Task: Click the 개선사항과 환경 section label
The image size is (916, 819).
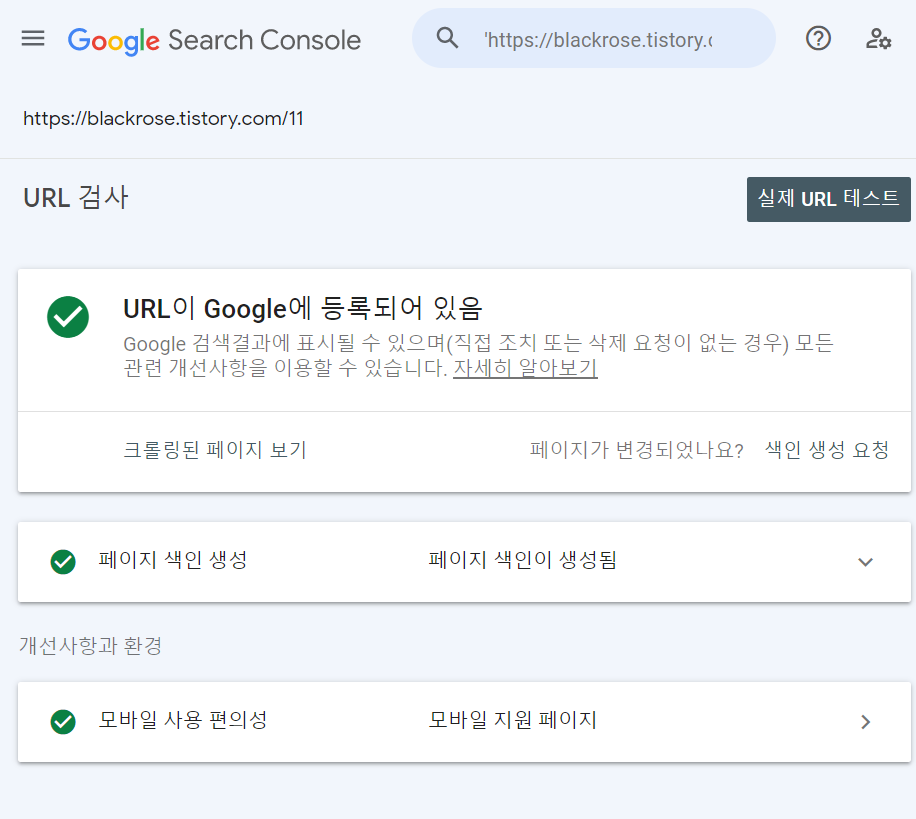Action: click(x=91, y=646)
